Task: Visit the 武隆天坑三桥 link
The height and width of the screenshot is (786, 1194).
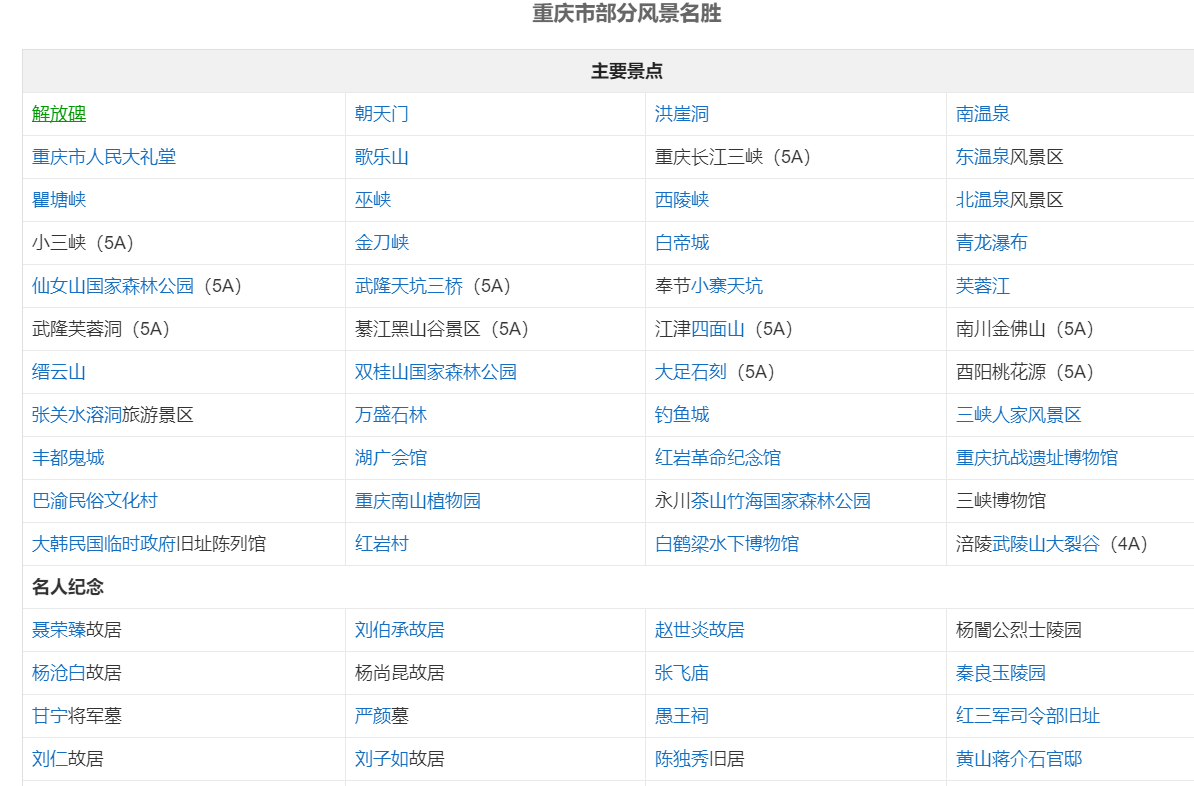Action: (x=409, y=286)
